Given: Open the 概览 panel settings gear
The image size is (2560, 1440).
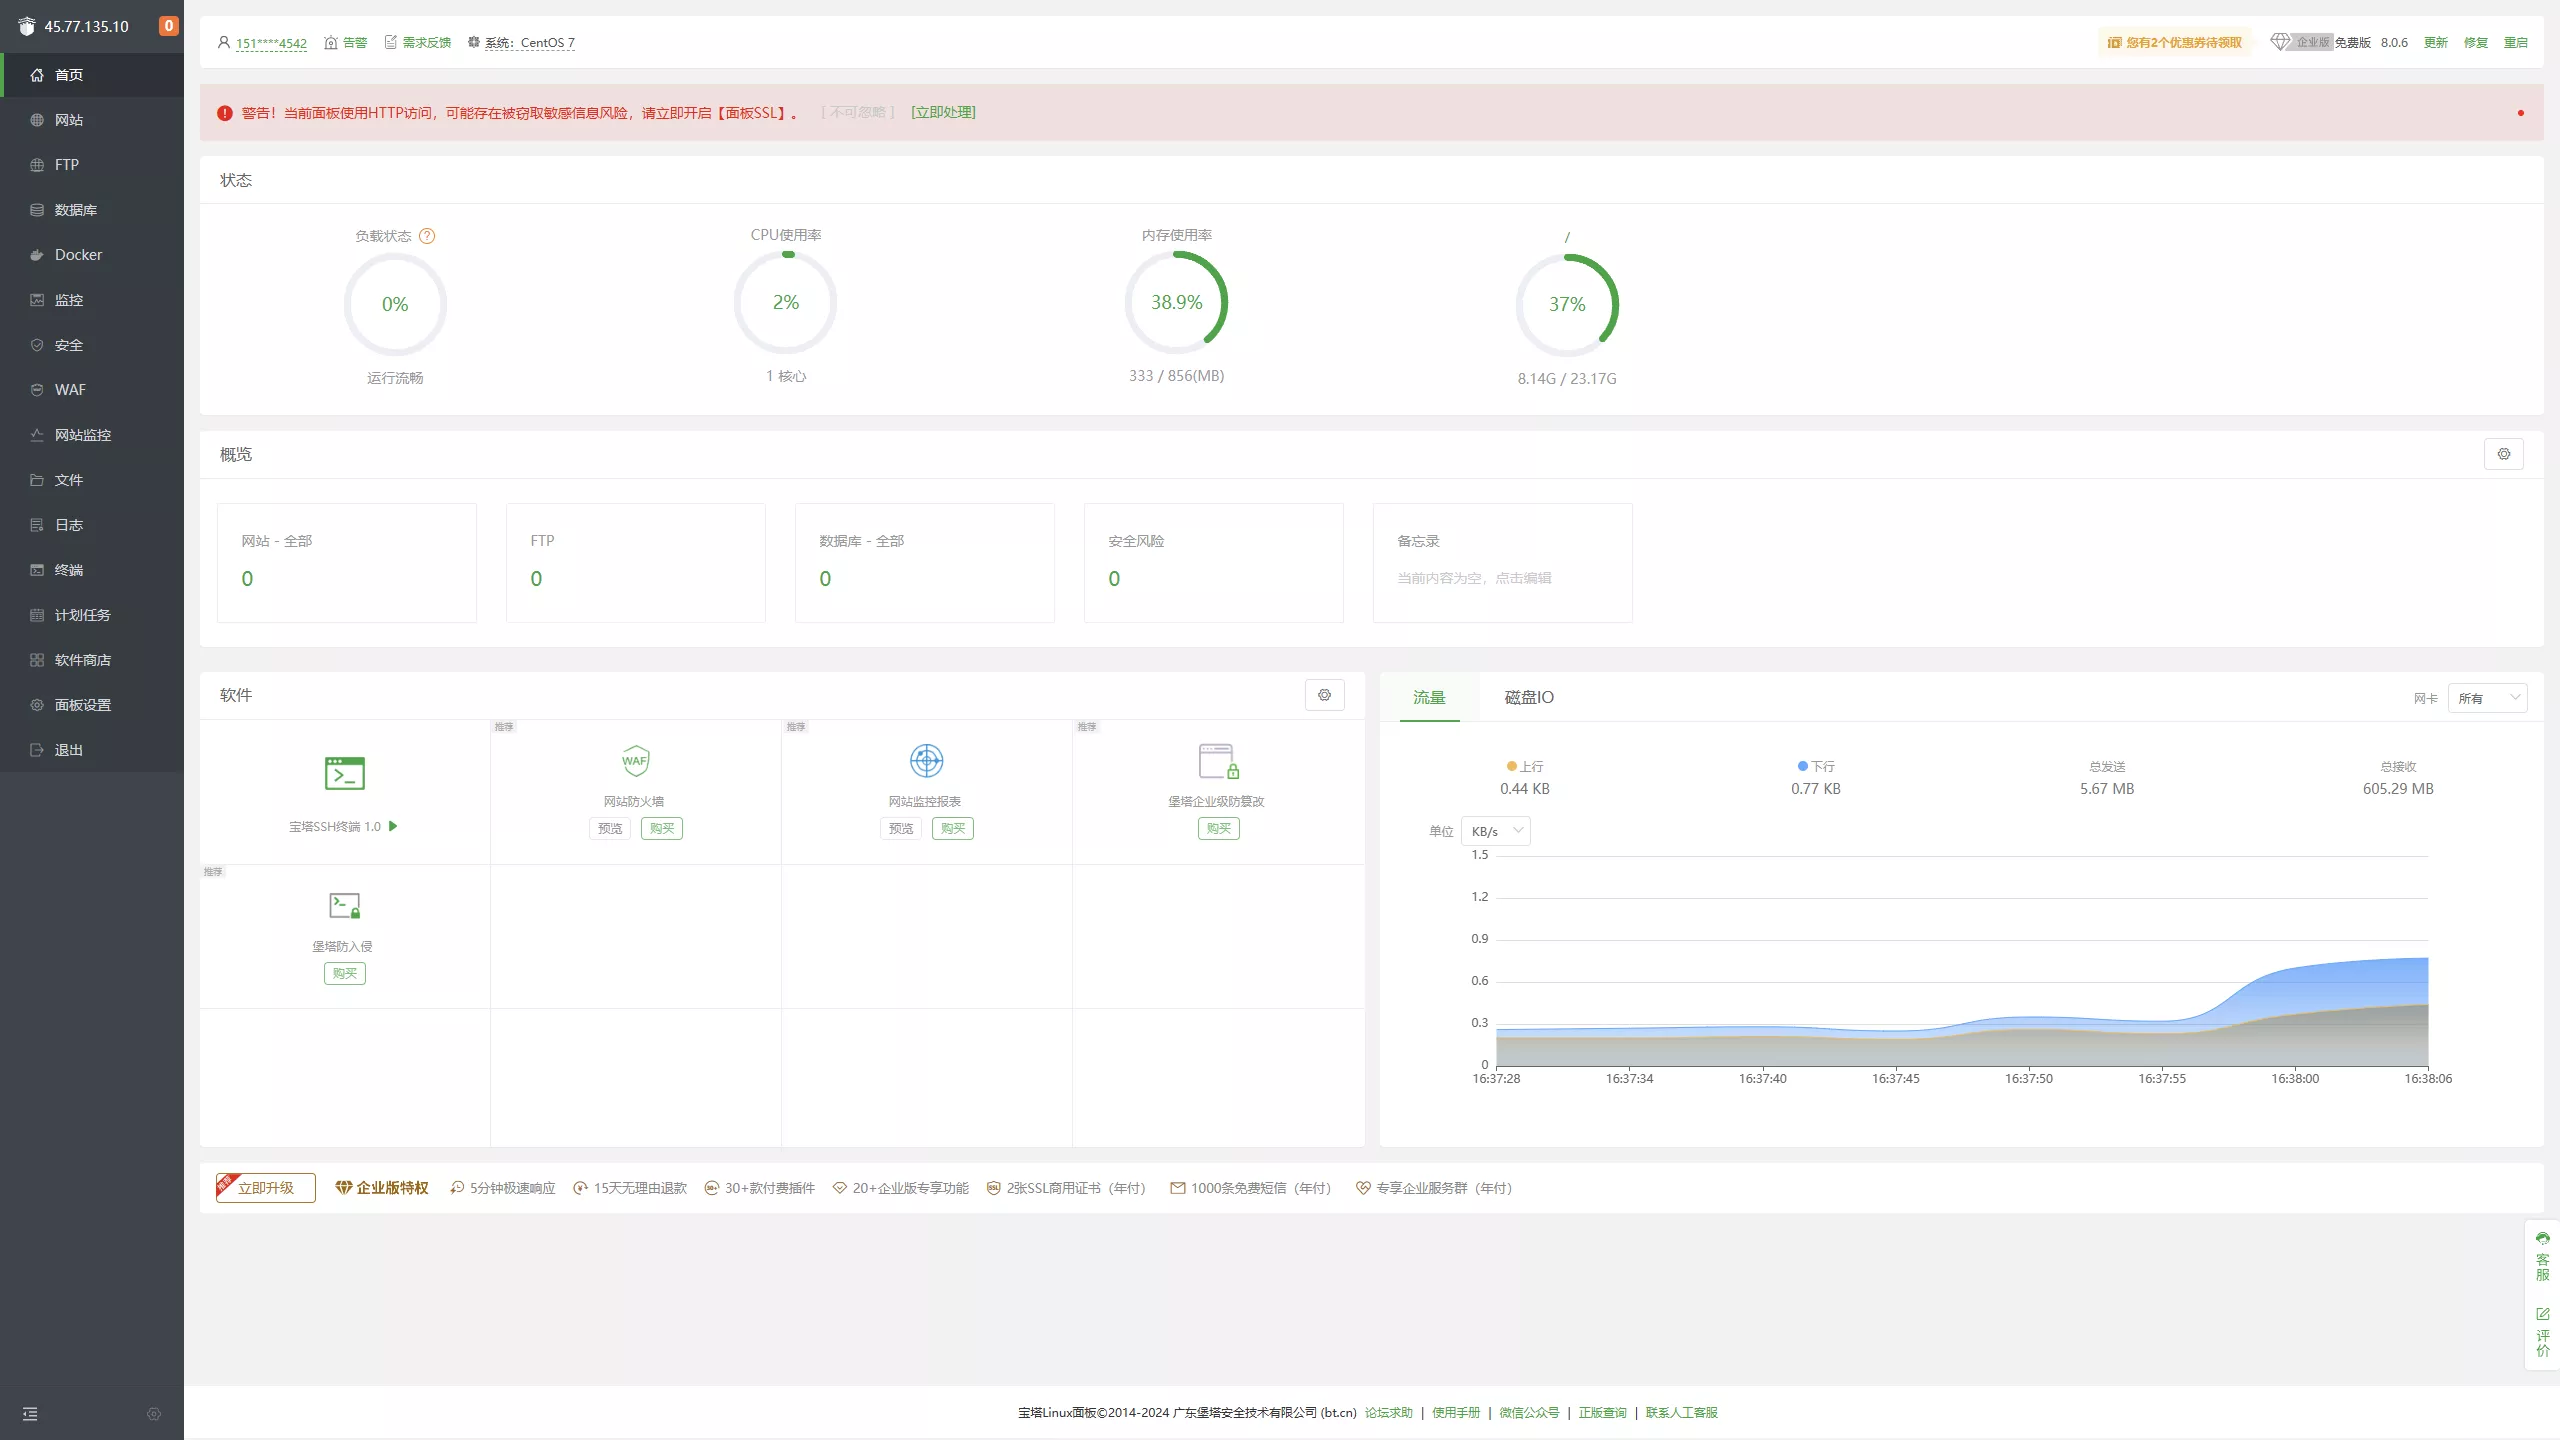Looking at the screenshot, I should (2504, 453).
